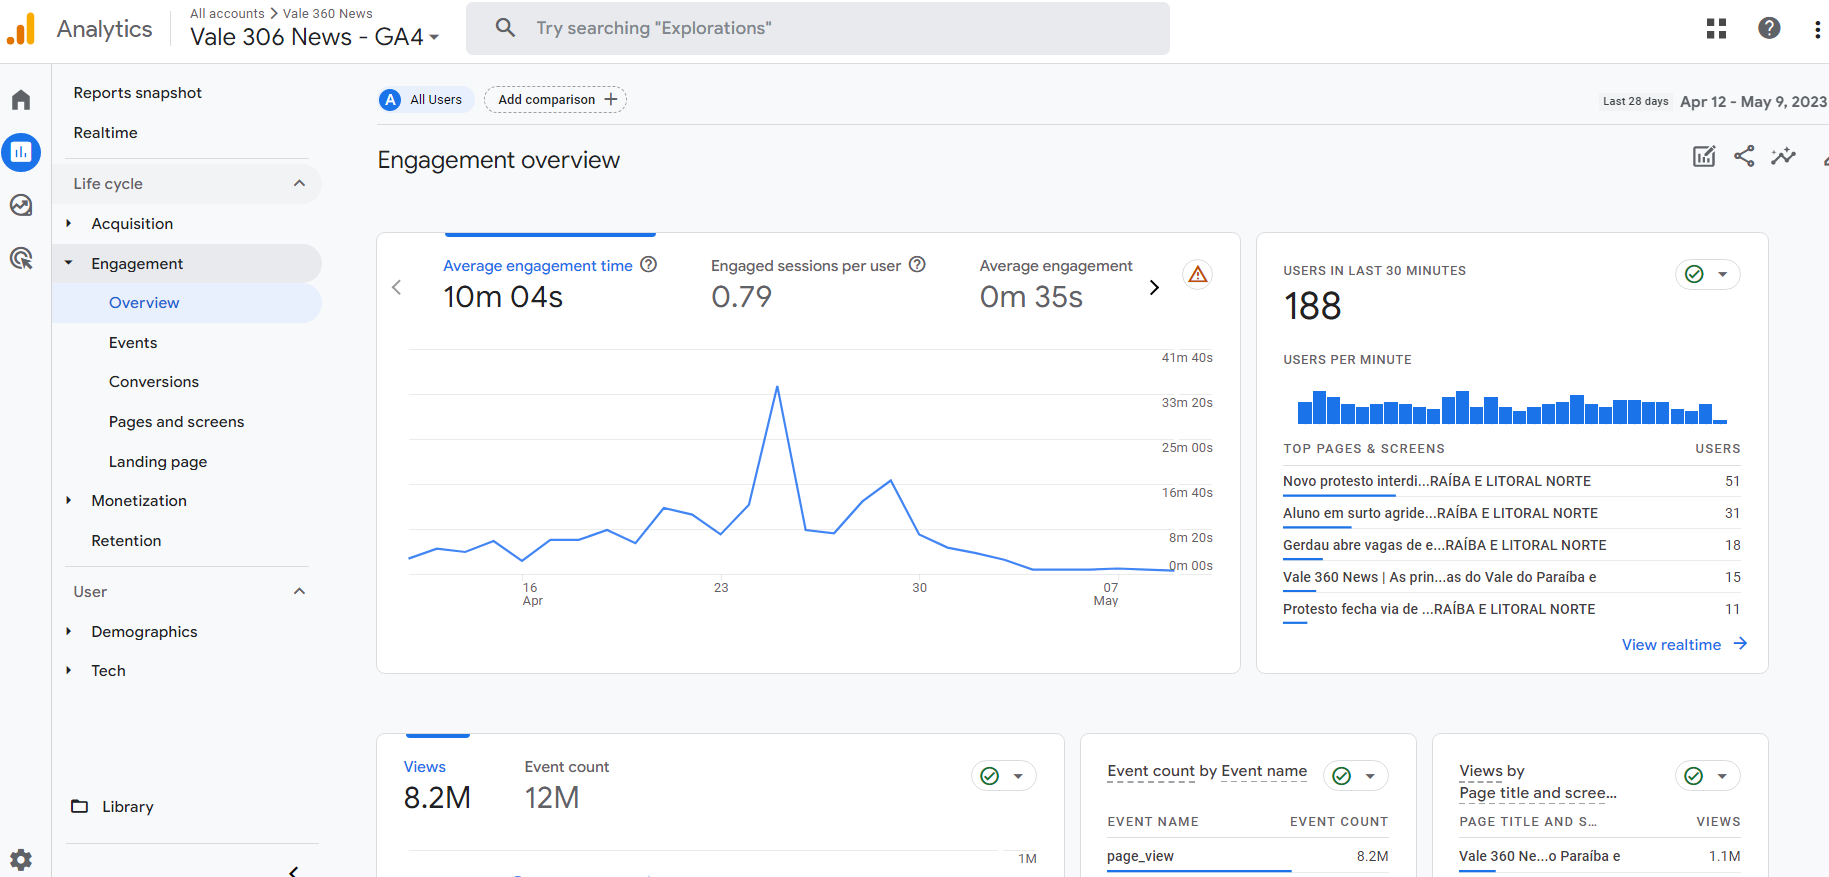Click the engagement time peak on the line chart

pos(777,387)
